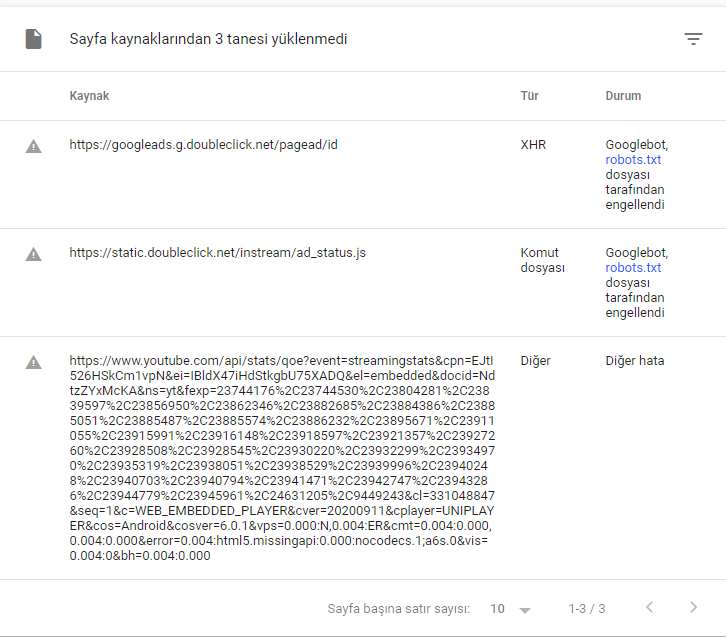This screenshot has width=726, height=637.
Task: Click the Diğer hata status text
Action: (635, 361)
